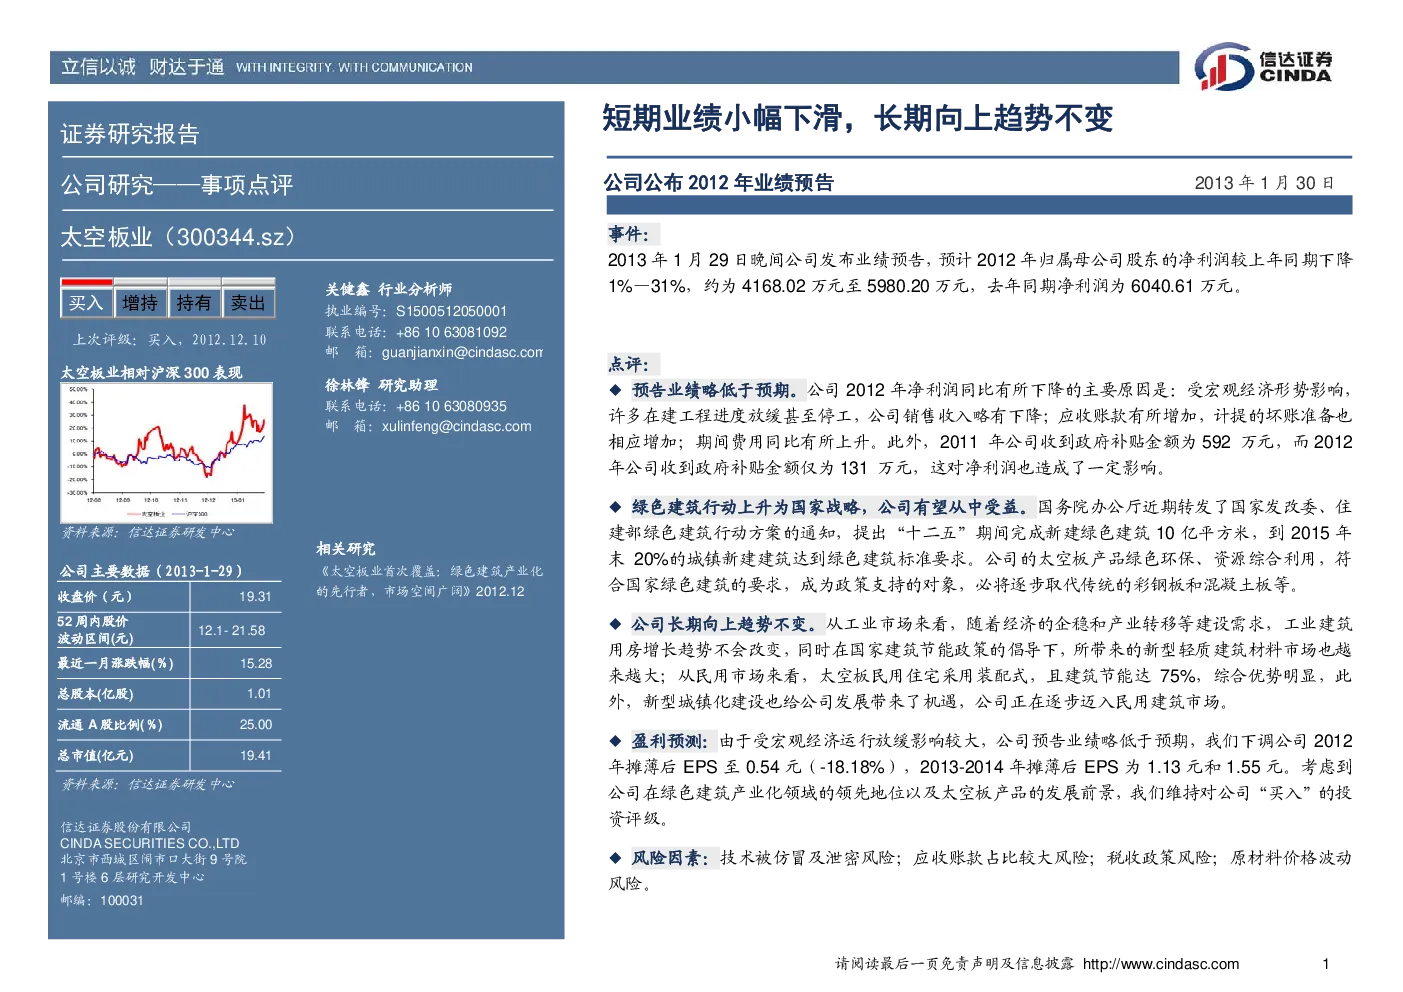This screenshot has height=992, width=1403.
Task: Click assistant name 徐林锋 研究助理
Action: pos(381,385)
